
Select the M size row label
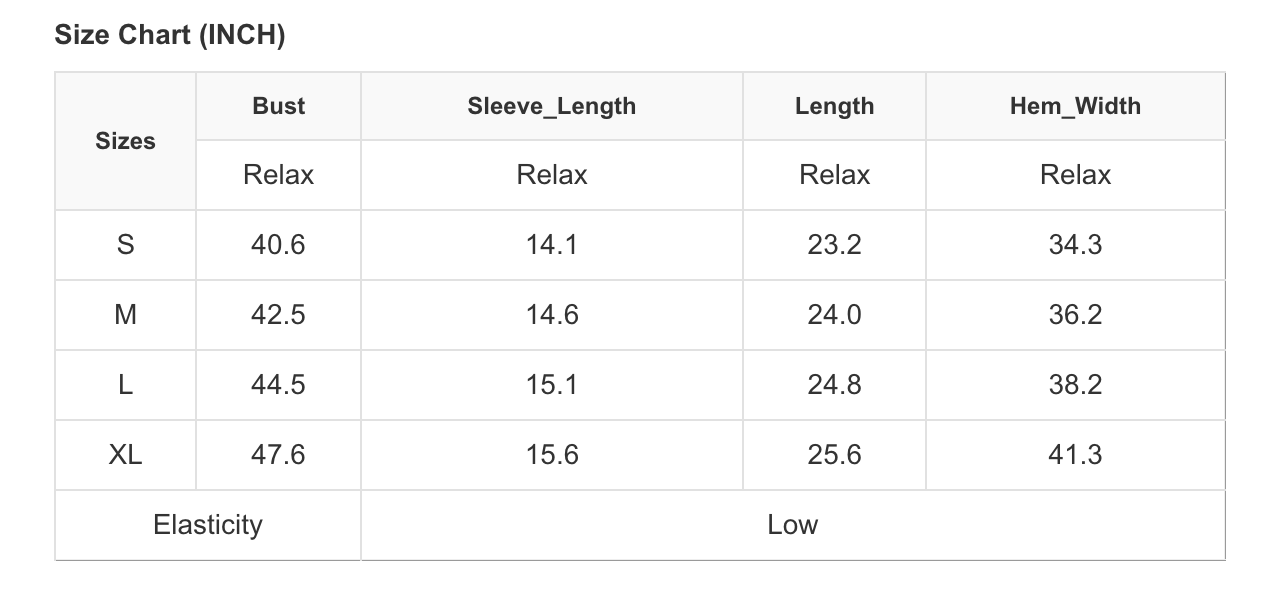tap(125, 315)
